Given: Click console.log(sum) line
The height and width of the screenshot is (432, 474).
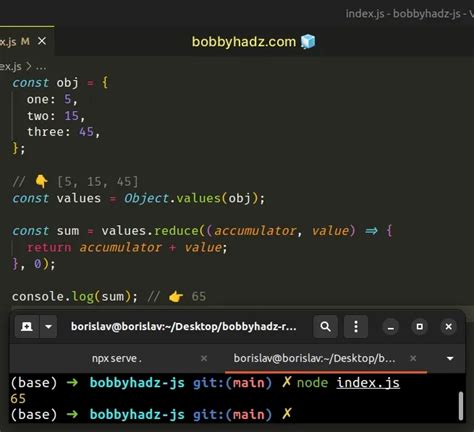Looking at the screenshot, I should coord(75,296).
